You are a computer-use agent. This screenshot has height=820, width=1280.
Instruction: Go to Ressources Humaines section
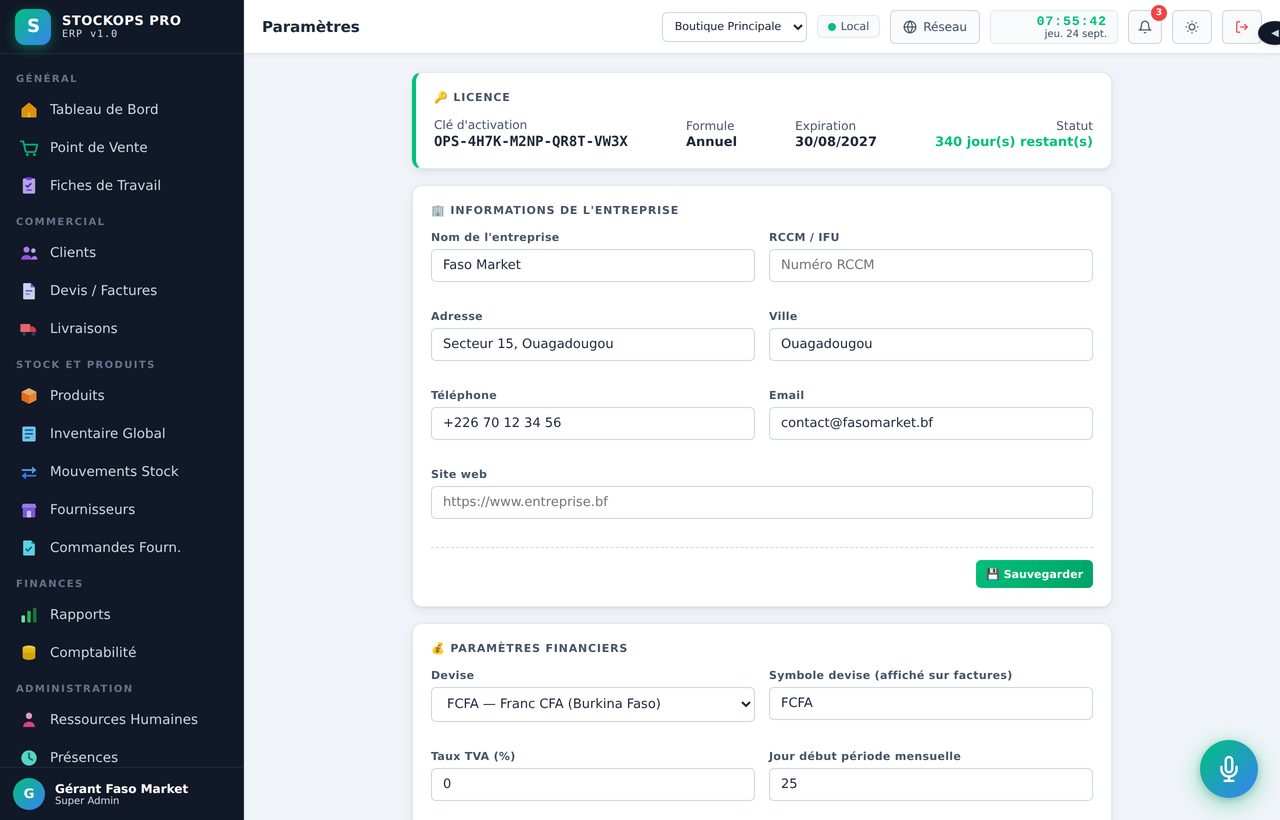pos(122,720)
